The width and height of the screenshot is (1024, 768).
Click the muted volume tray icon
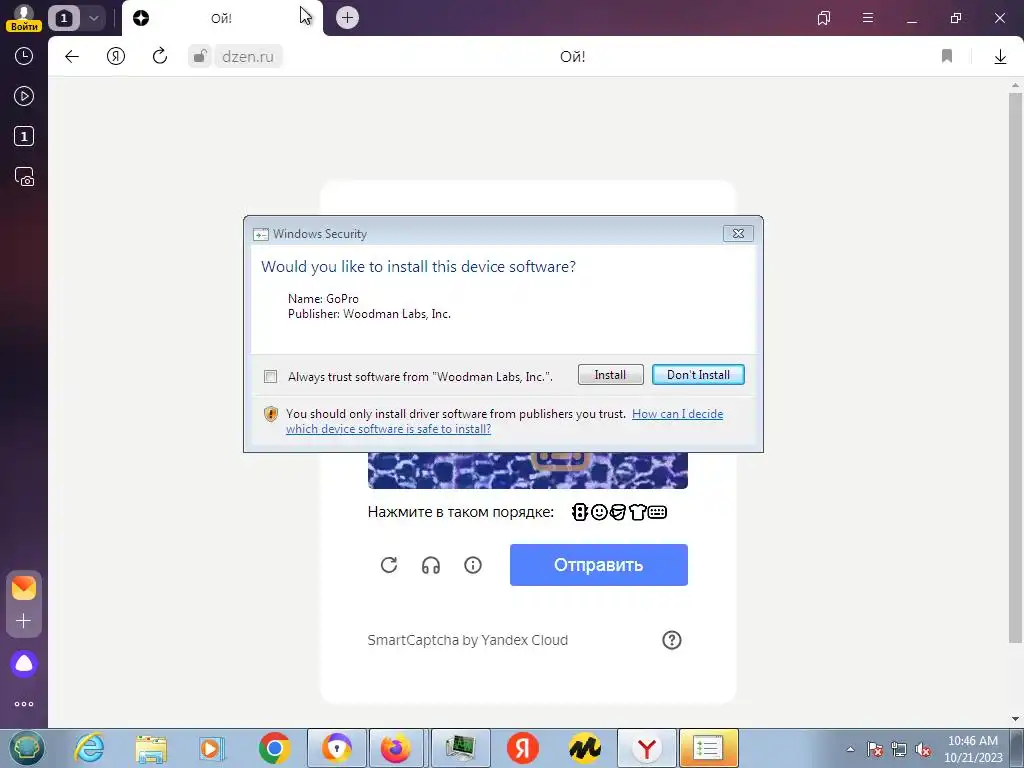[x=923, y=749]
